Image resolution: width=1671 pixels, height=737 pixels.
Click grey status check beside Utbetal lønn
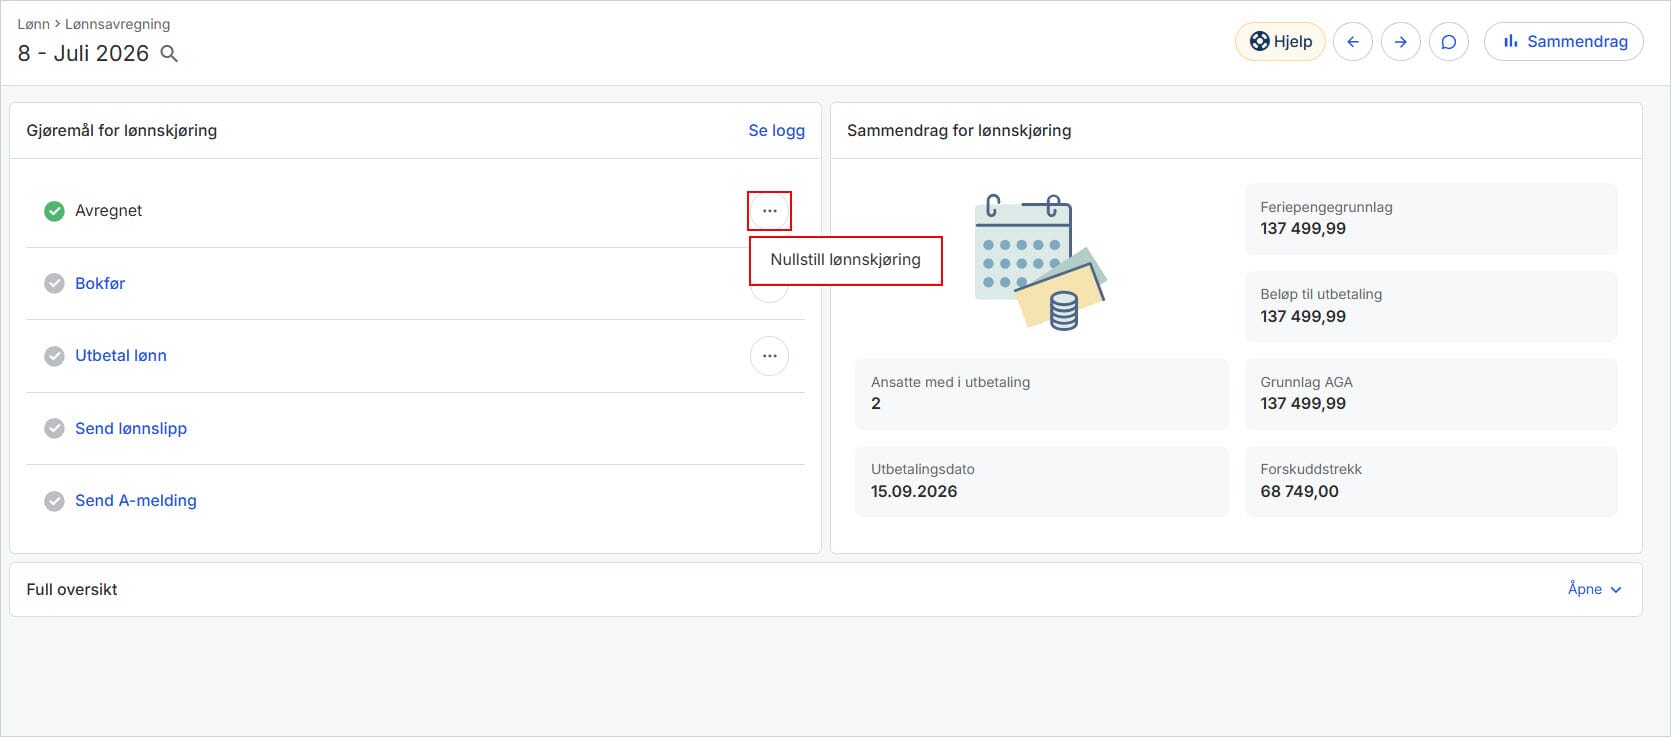(x=54, y=356)
